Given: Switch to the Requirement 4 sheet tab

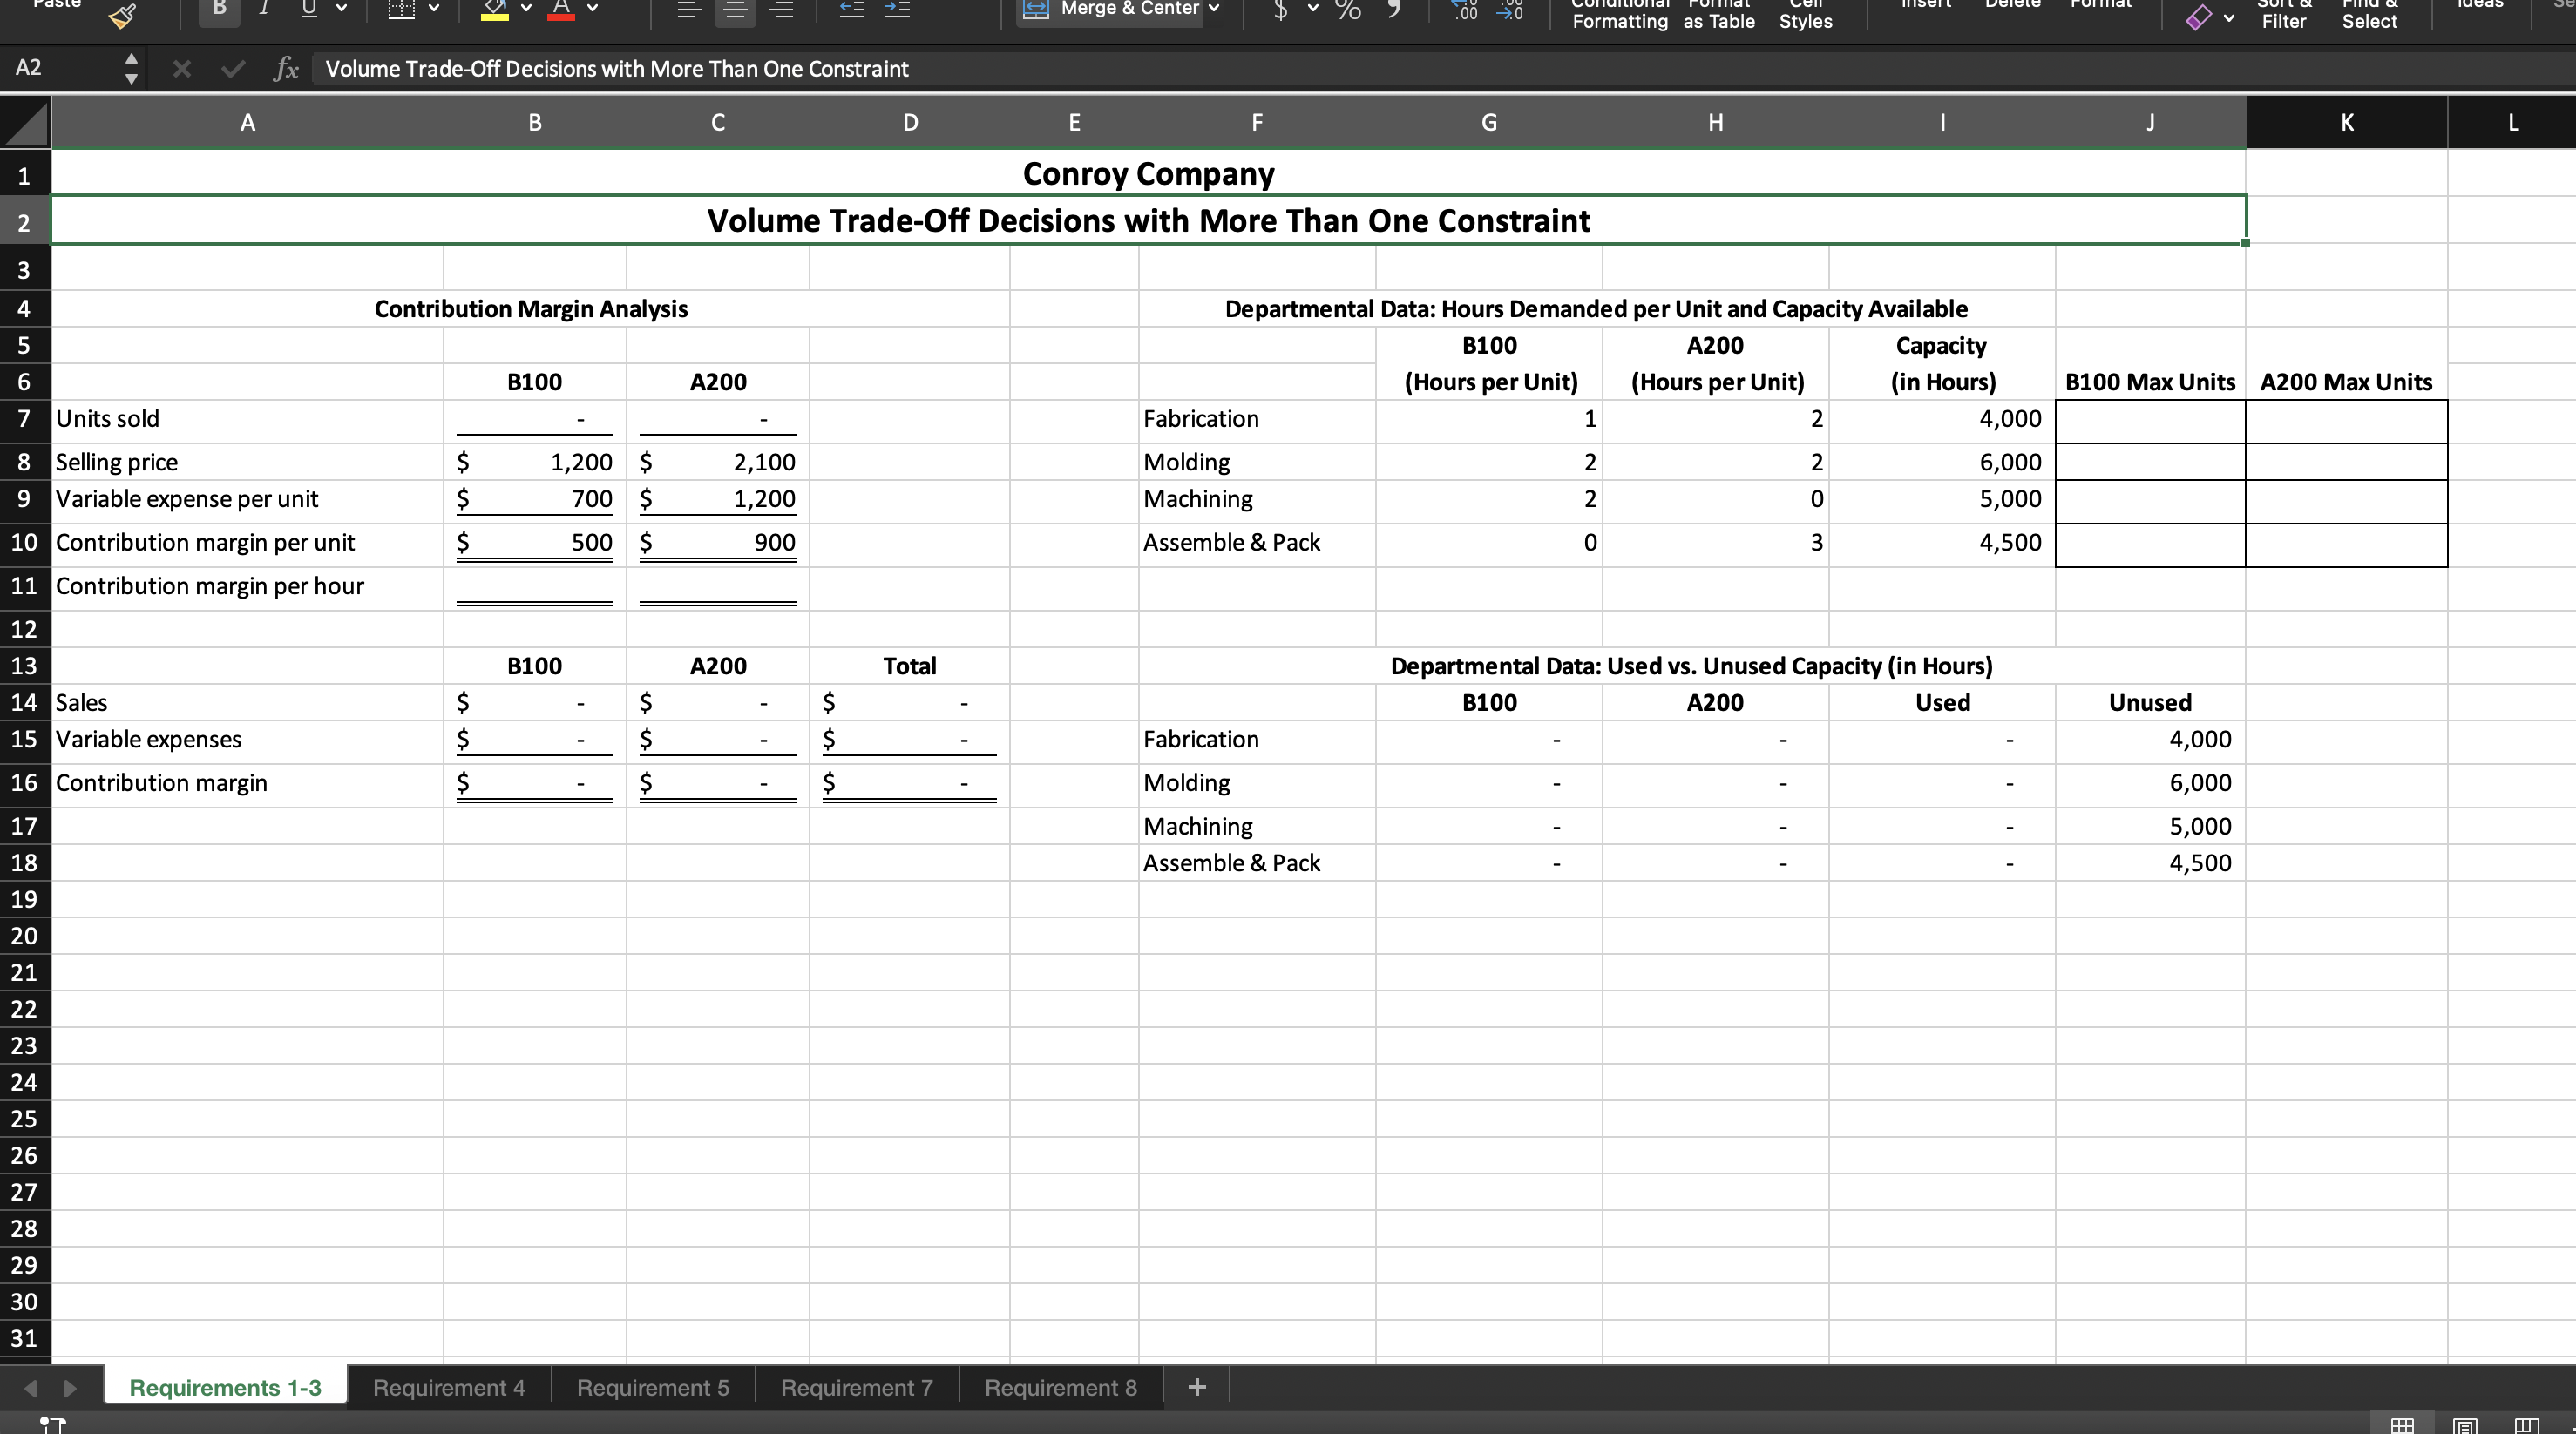Looking at the screenshot, I should [x=448, y=1387].
